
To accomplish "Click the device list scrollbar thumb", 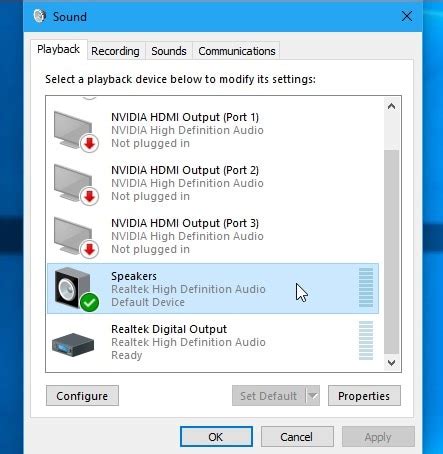I will point(392,252).
